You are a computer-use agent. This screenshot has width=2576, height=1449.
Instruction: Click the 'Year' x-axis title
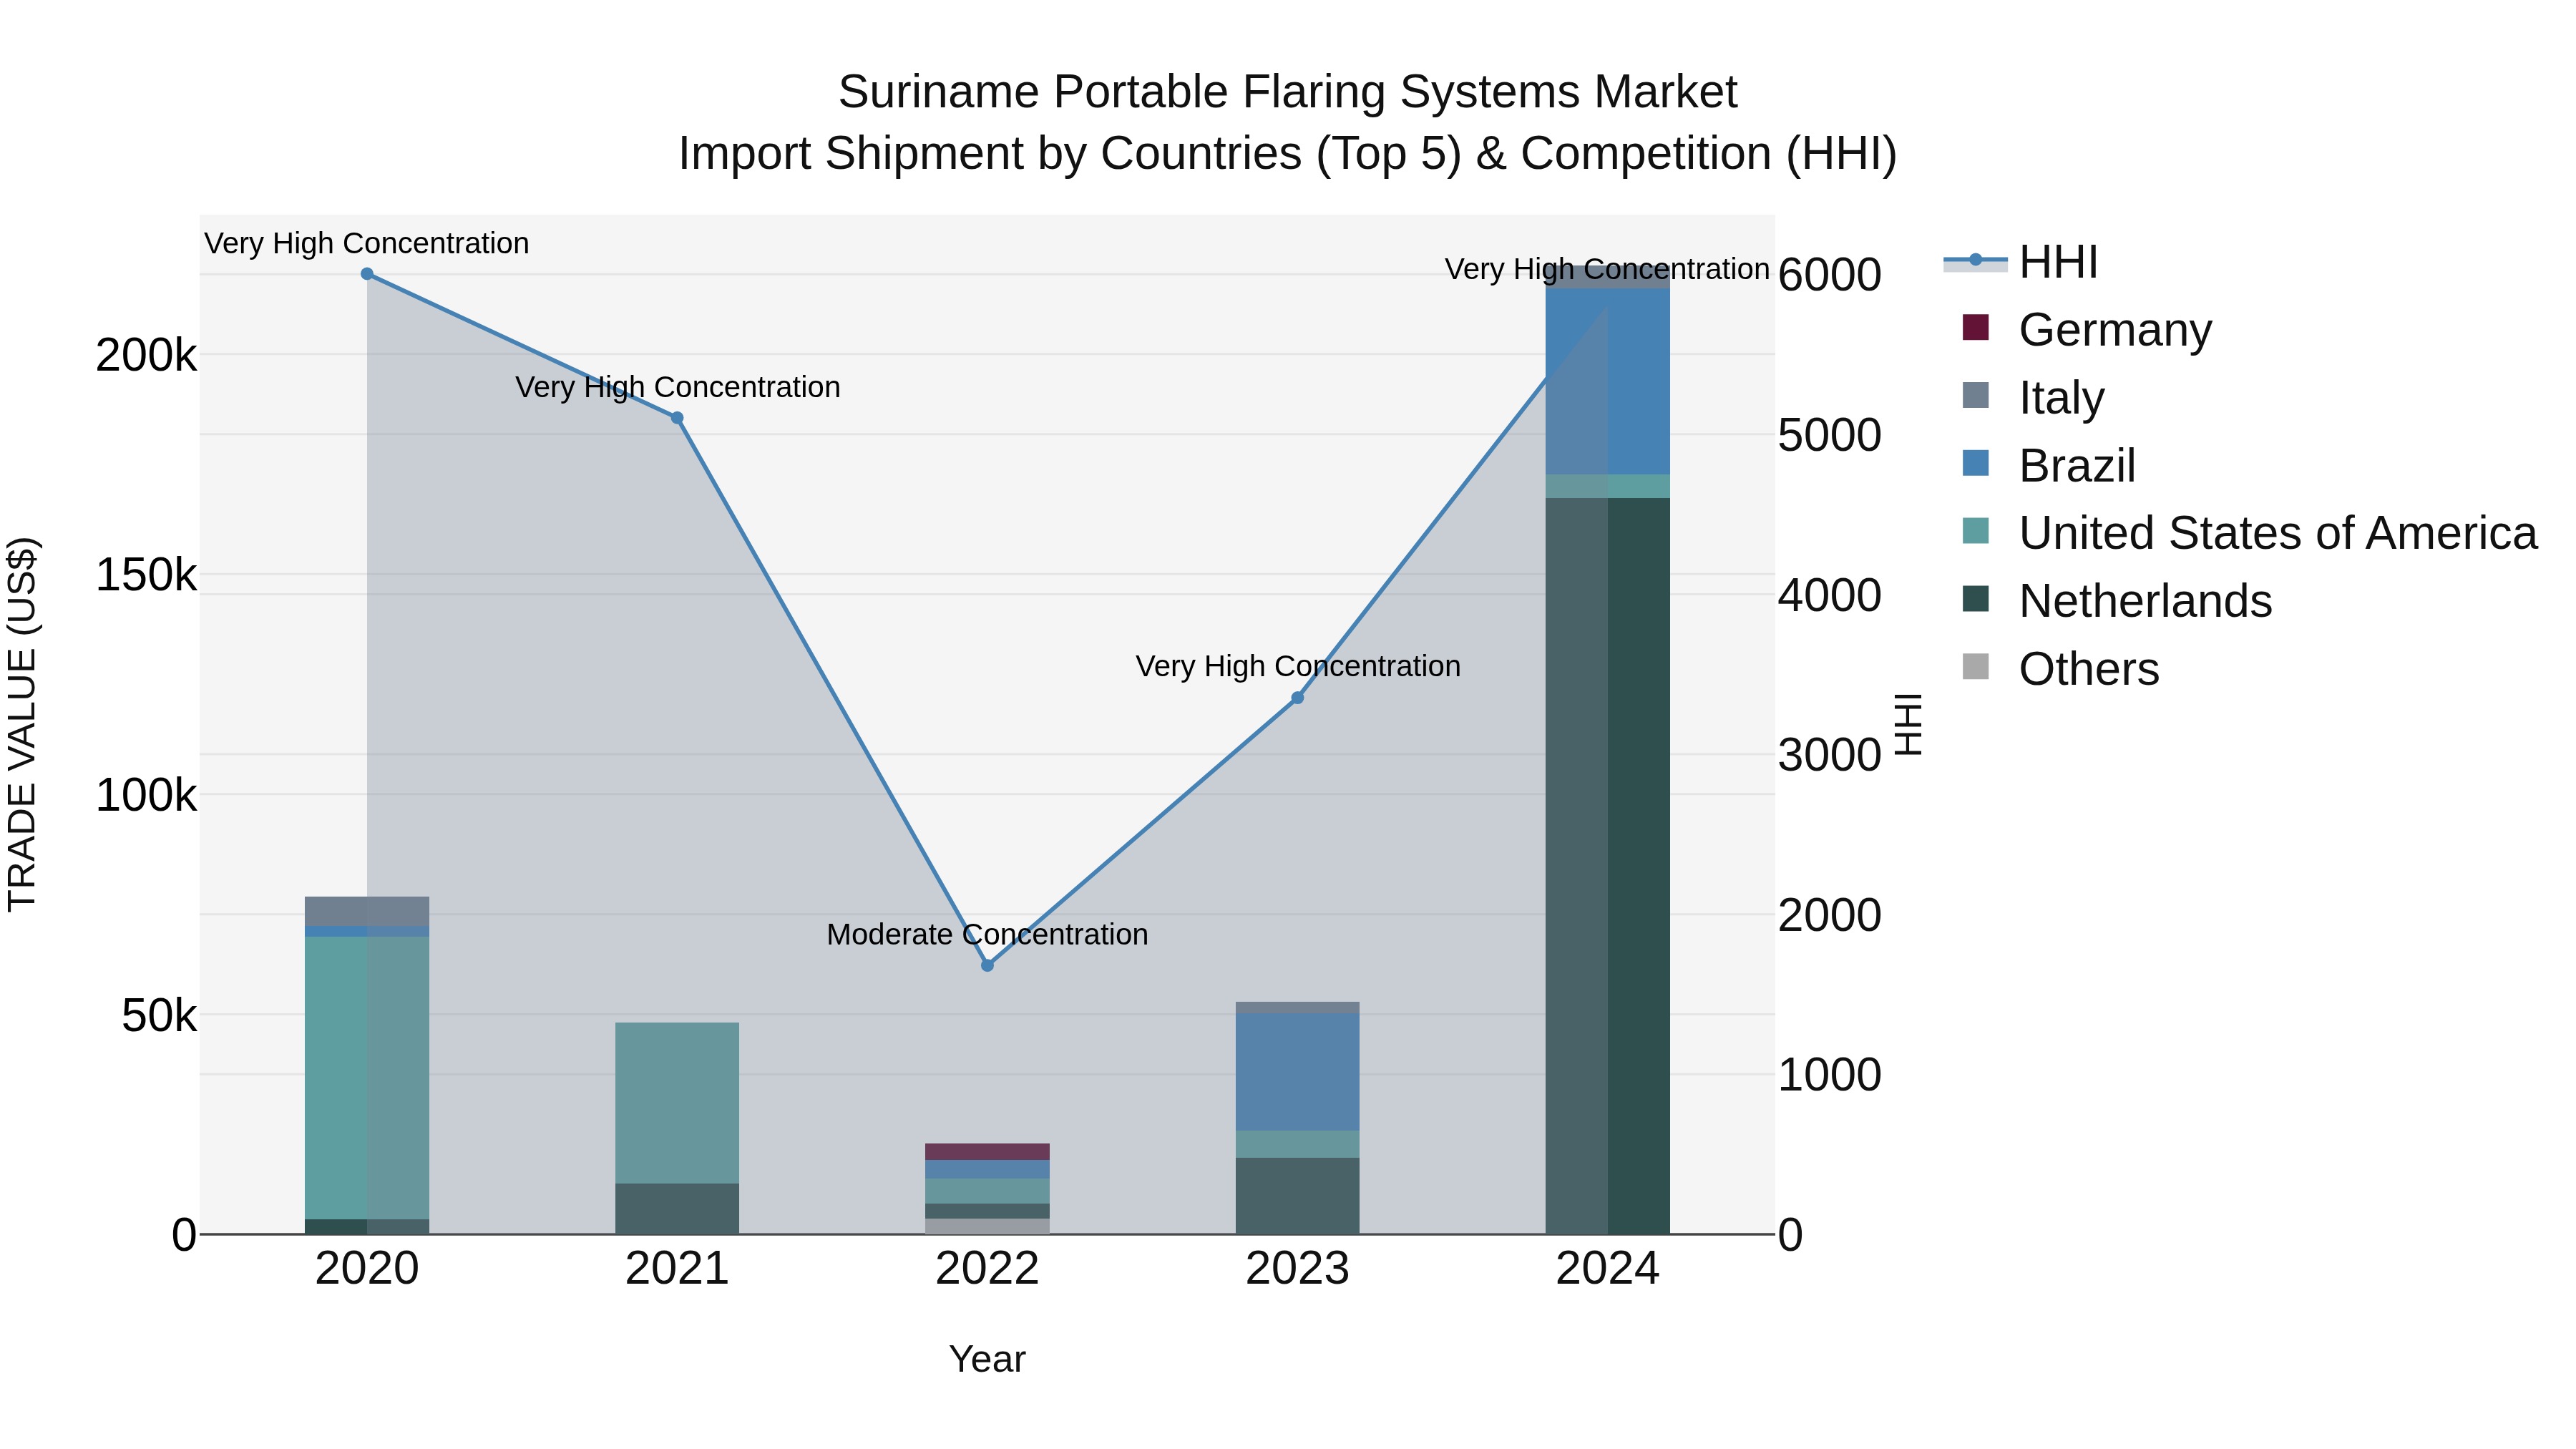click(987, 1359)
